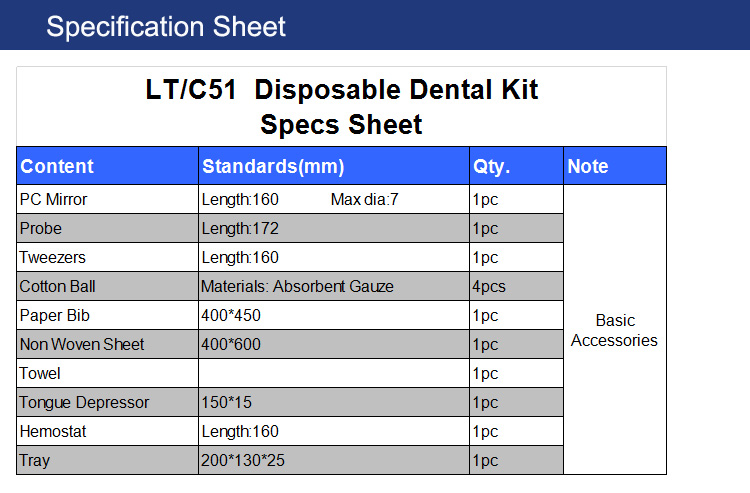Select the 200*130*25 tray dimensions
750x493 pixels.
coord(243,460)
